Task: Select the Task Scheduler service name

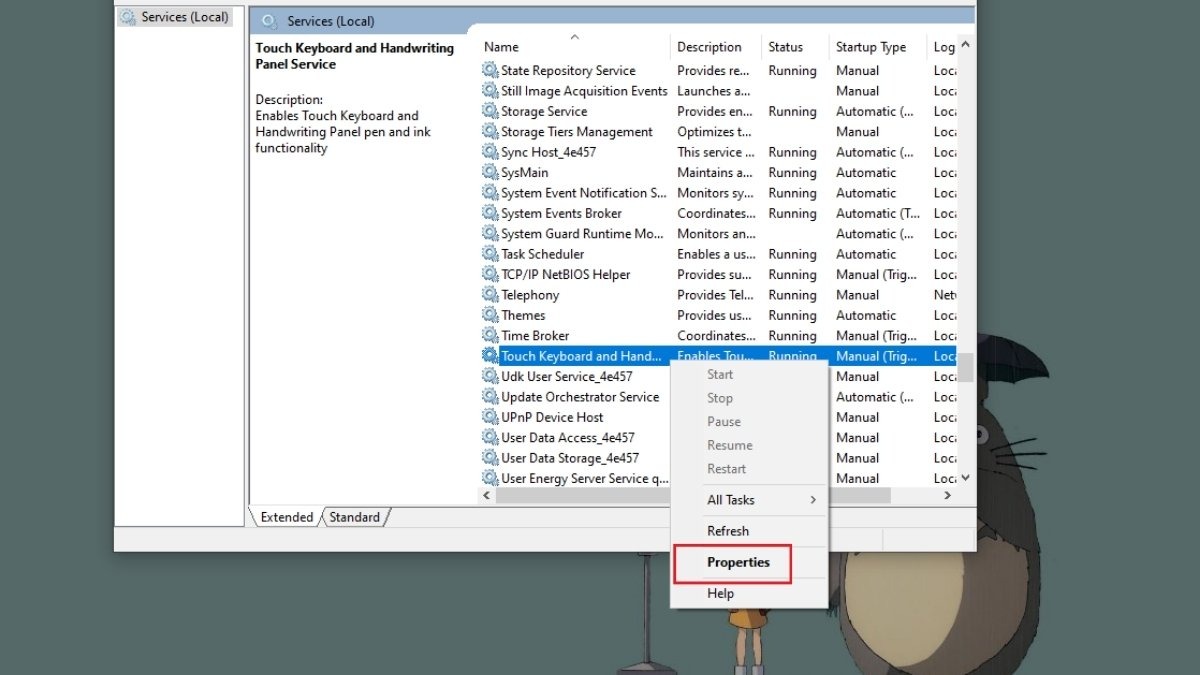Action: coord(543,254)
